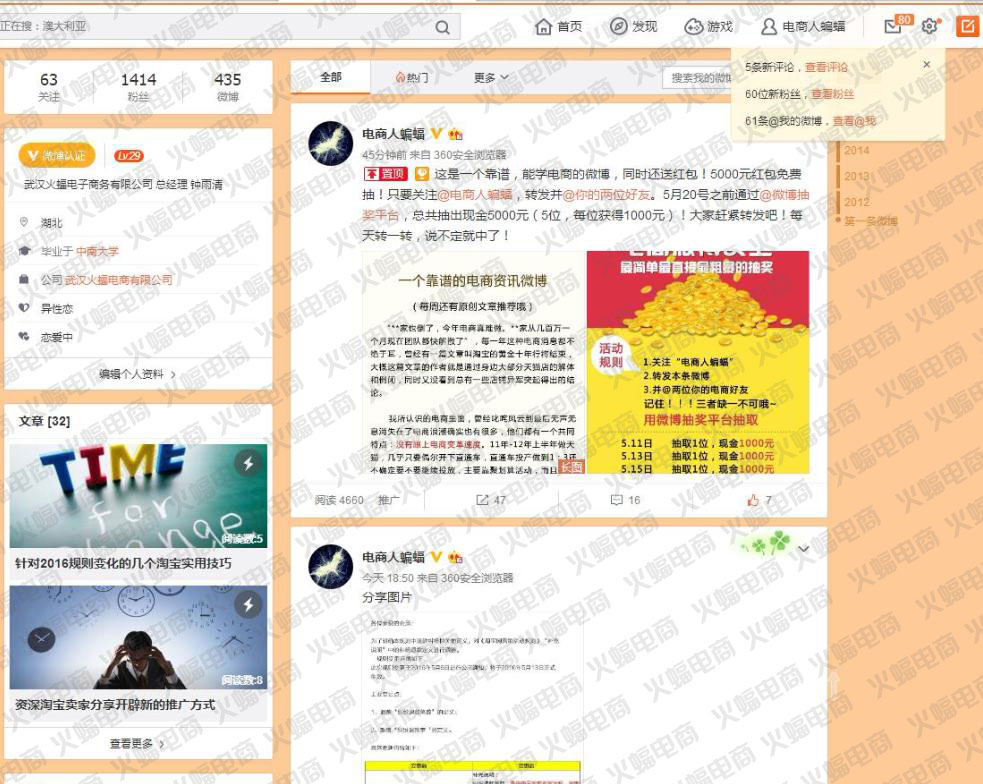Open the long article image in pinned post
The height and width of the screenshot is (784, 983).
pos(474,362)
